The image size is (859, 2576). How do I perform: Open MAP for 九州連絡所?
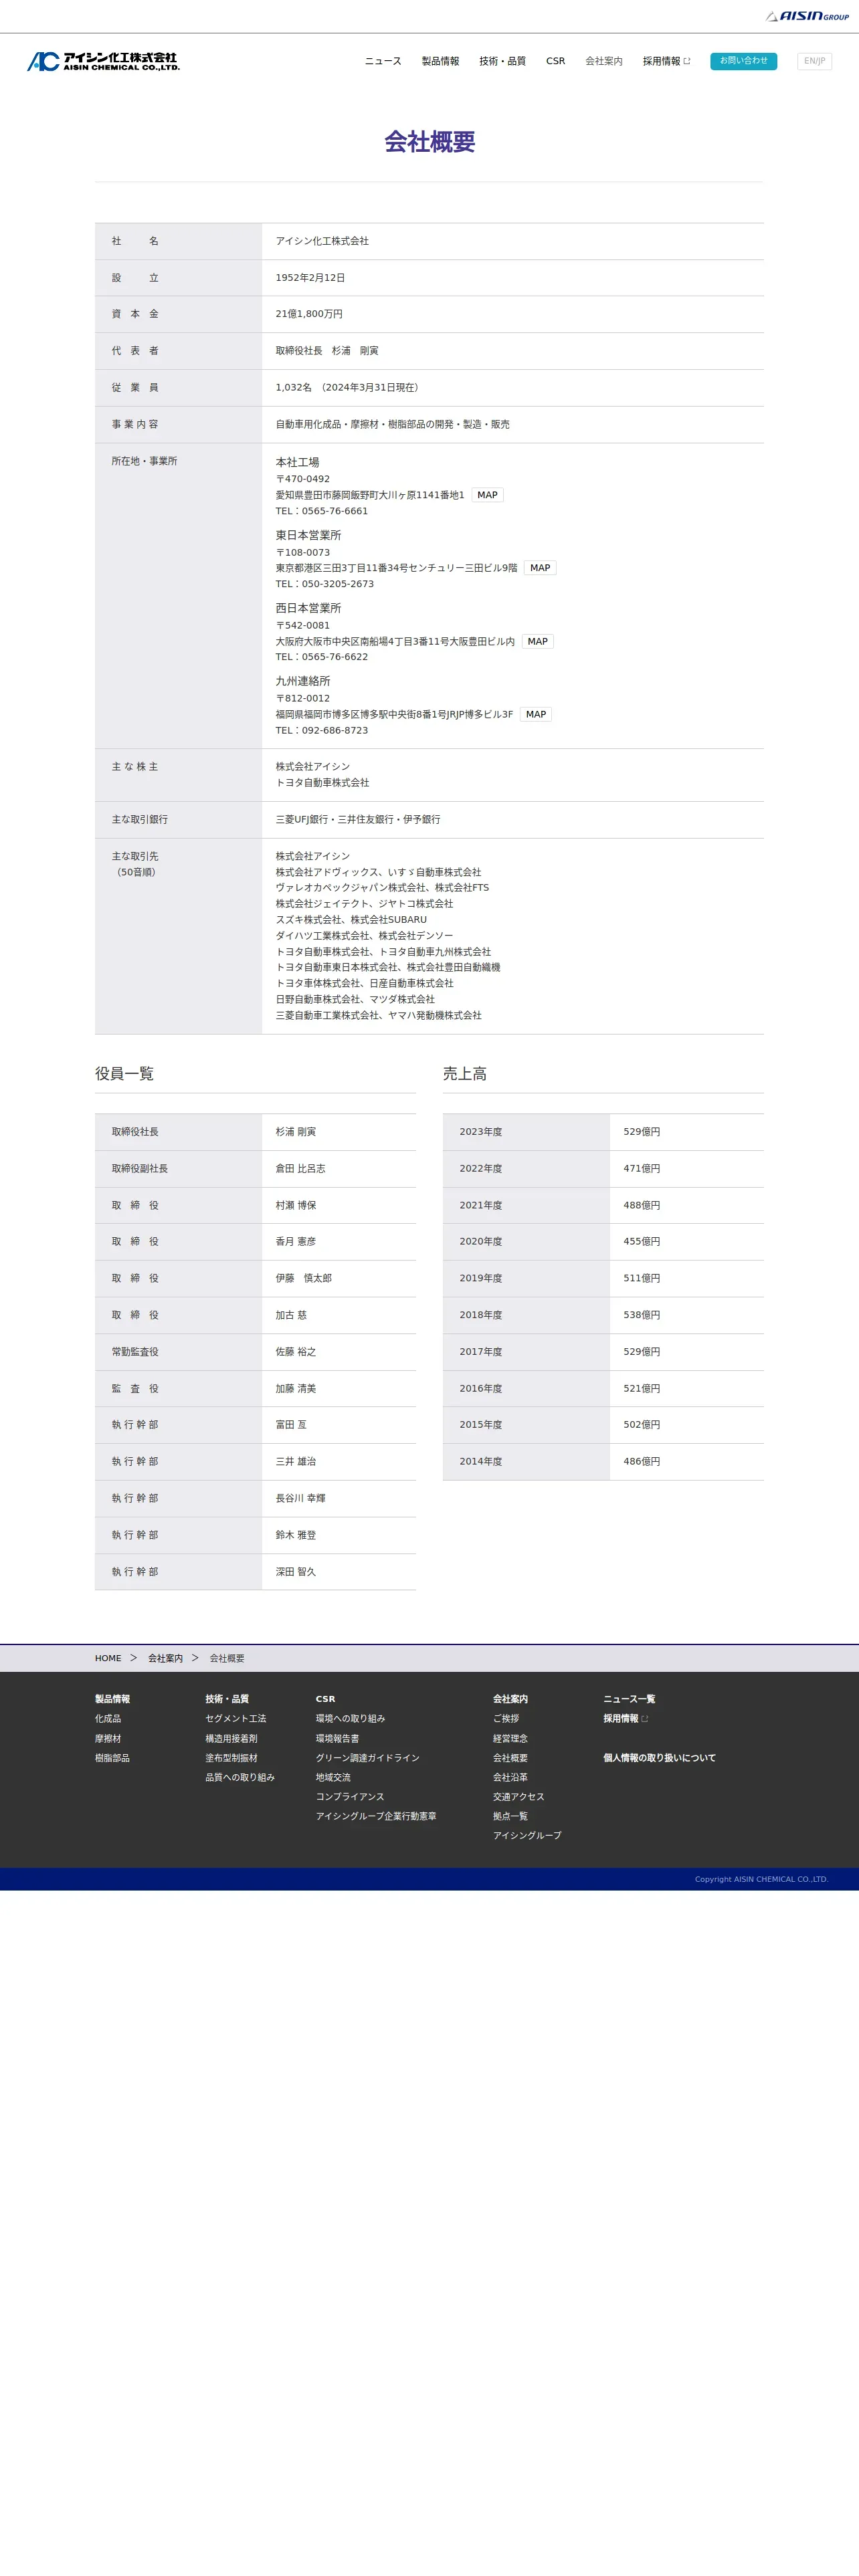pos(536,715)
